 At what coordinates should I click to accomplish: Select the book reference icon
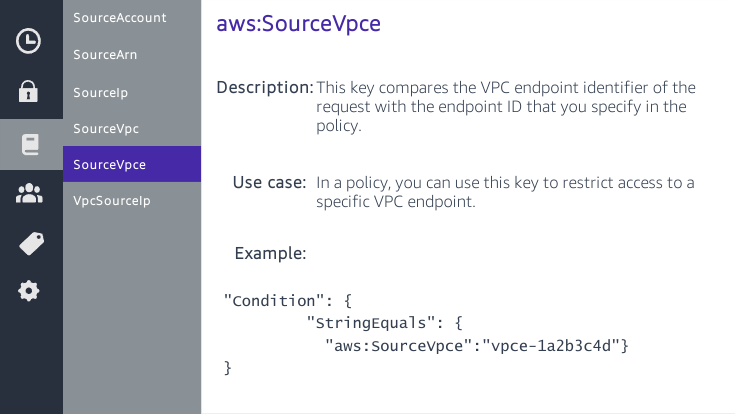[x=29, y=144]
